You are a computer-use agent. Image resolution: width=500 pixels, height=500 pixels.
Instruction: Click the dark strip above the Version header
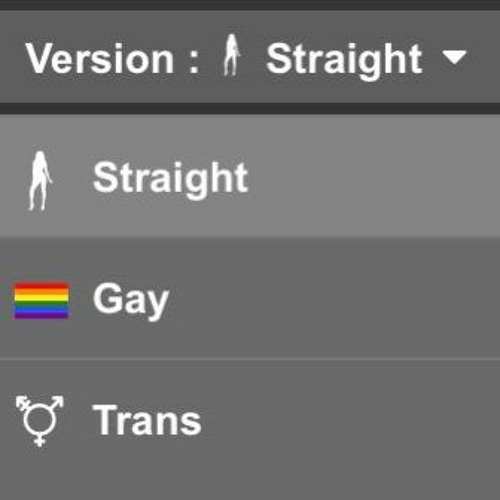pyautogui.click(x=250, y=5)
